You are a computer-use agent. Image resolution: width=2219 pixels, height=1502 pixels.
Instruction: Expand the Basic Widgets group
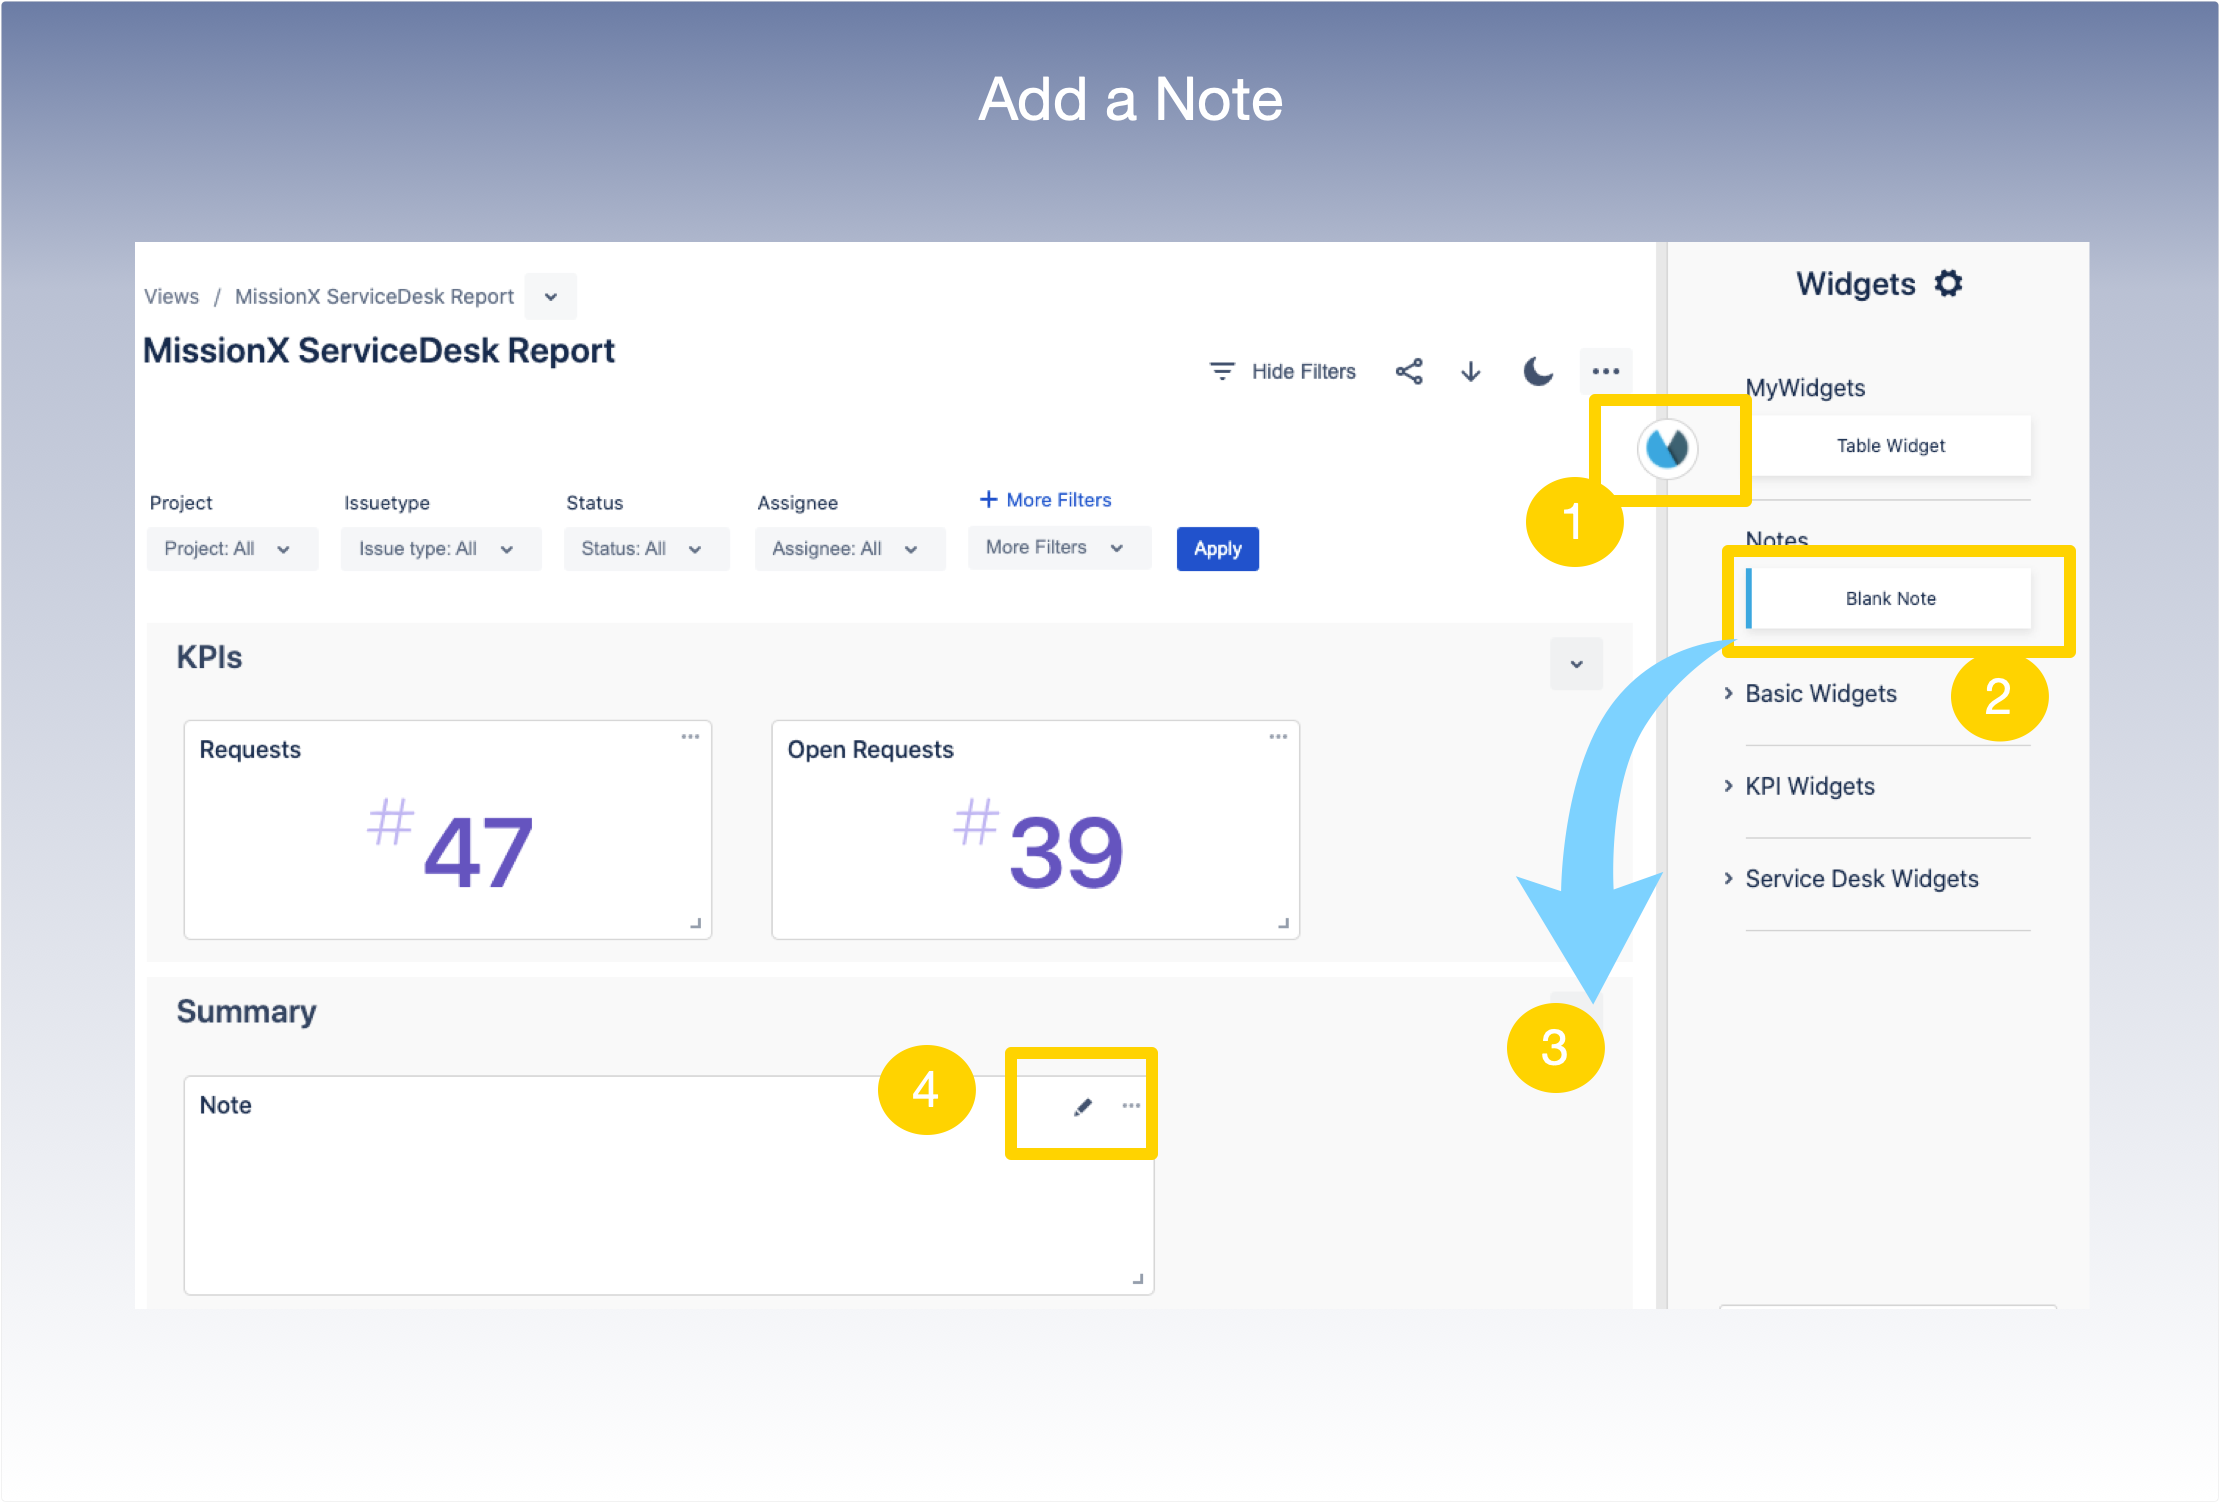1819,694
